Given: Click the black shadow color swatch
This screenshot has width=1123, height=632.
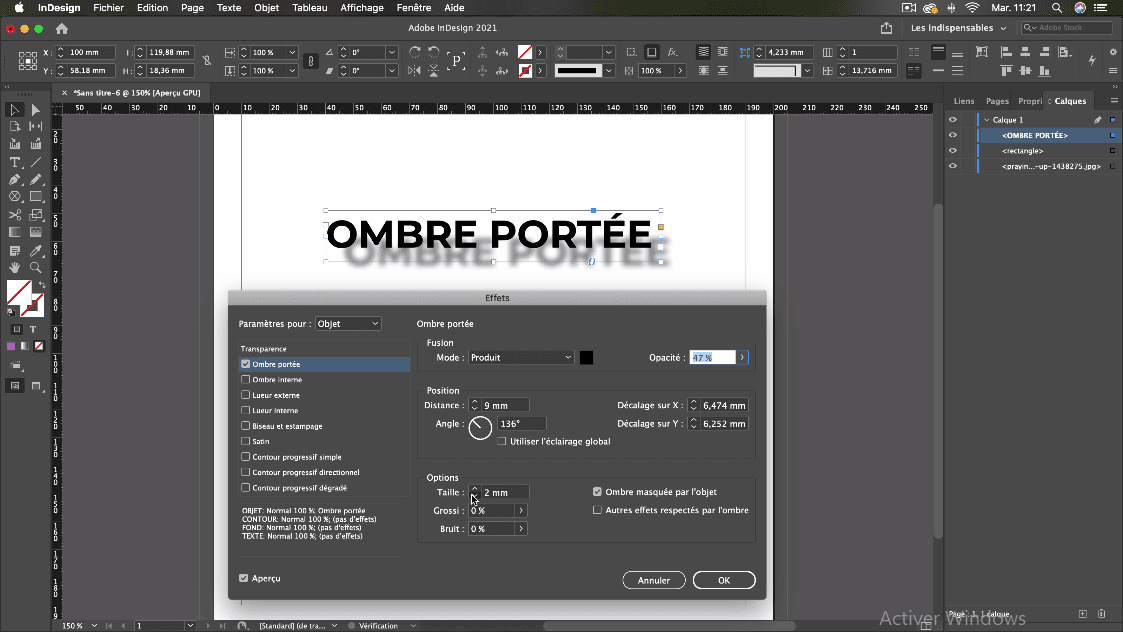Looking at the screenshot, I should coord(587,358).
